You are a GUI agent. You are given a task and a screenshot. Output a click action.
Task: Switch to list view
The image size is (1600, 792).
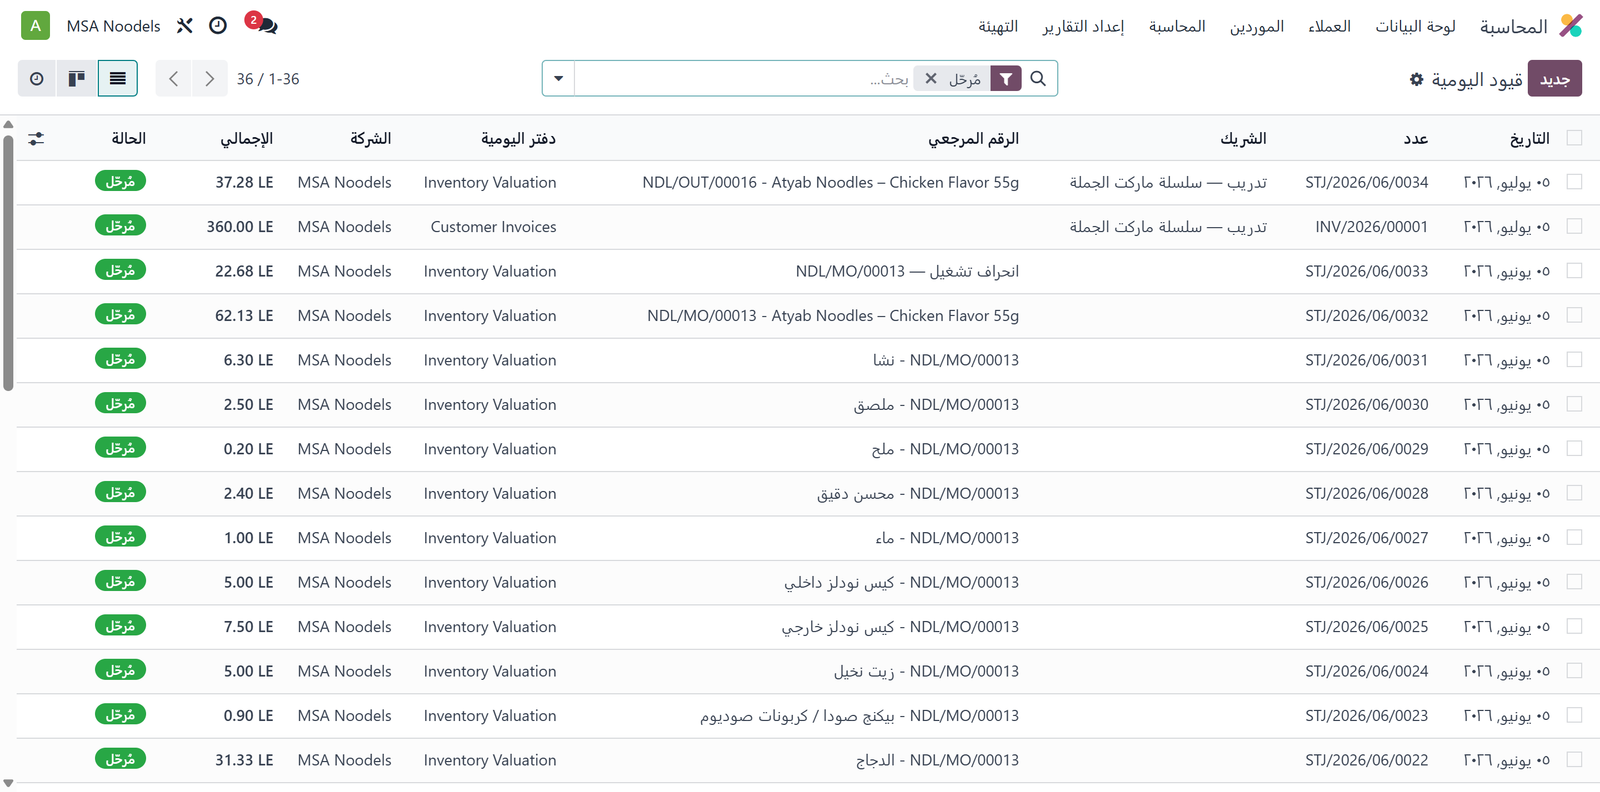(x=117, y=78)
